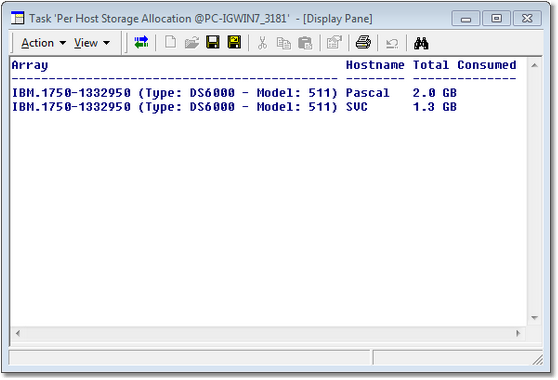The width and height of the screenshot is (558, 380).
Task: Click the New document toolbar icon
Action: pyautogui.click(x=170, y=43)
